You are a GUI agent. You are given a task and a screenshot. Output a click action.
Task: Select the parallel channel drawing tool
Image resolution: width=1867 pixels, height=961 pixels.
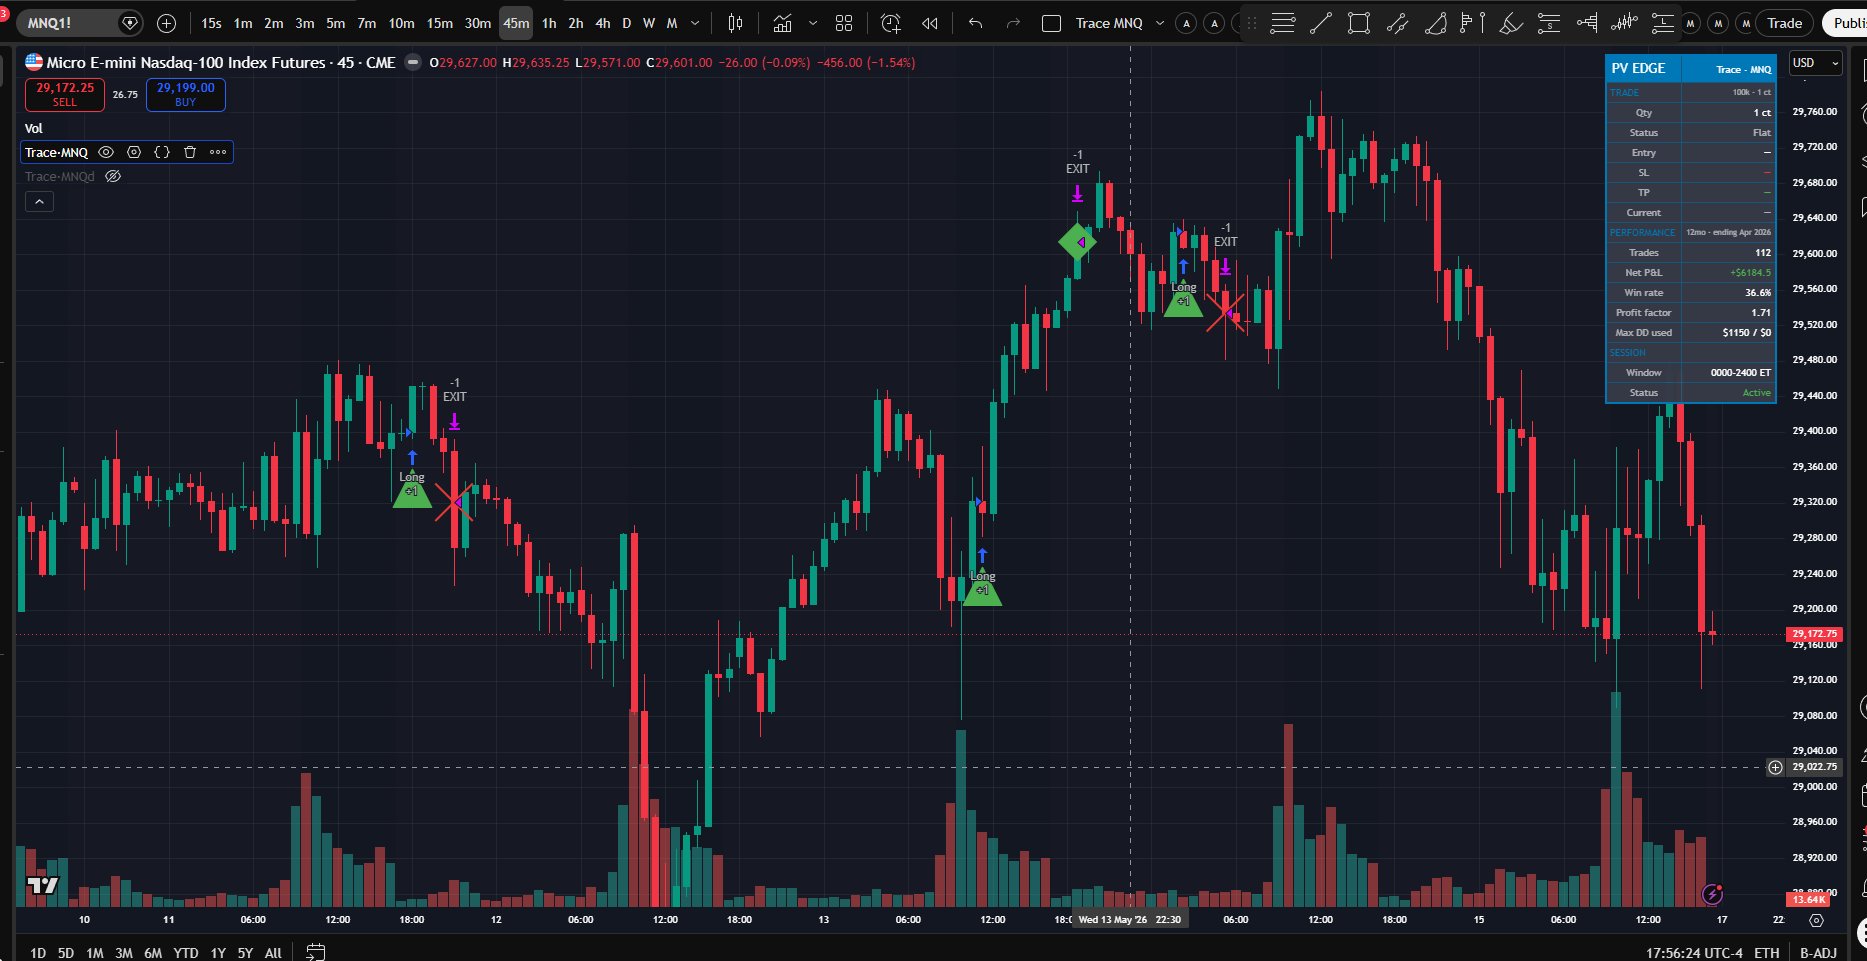(x=1397, y=23)
